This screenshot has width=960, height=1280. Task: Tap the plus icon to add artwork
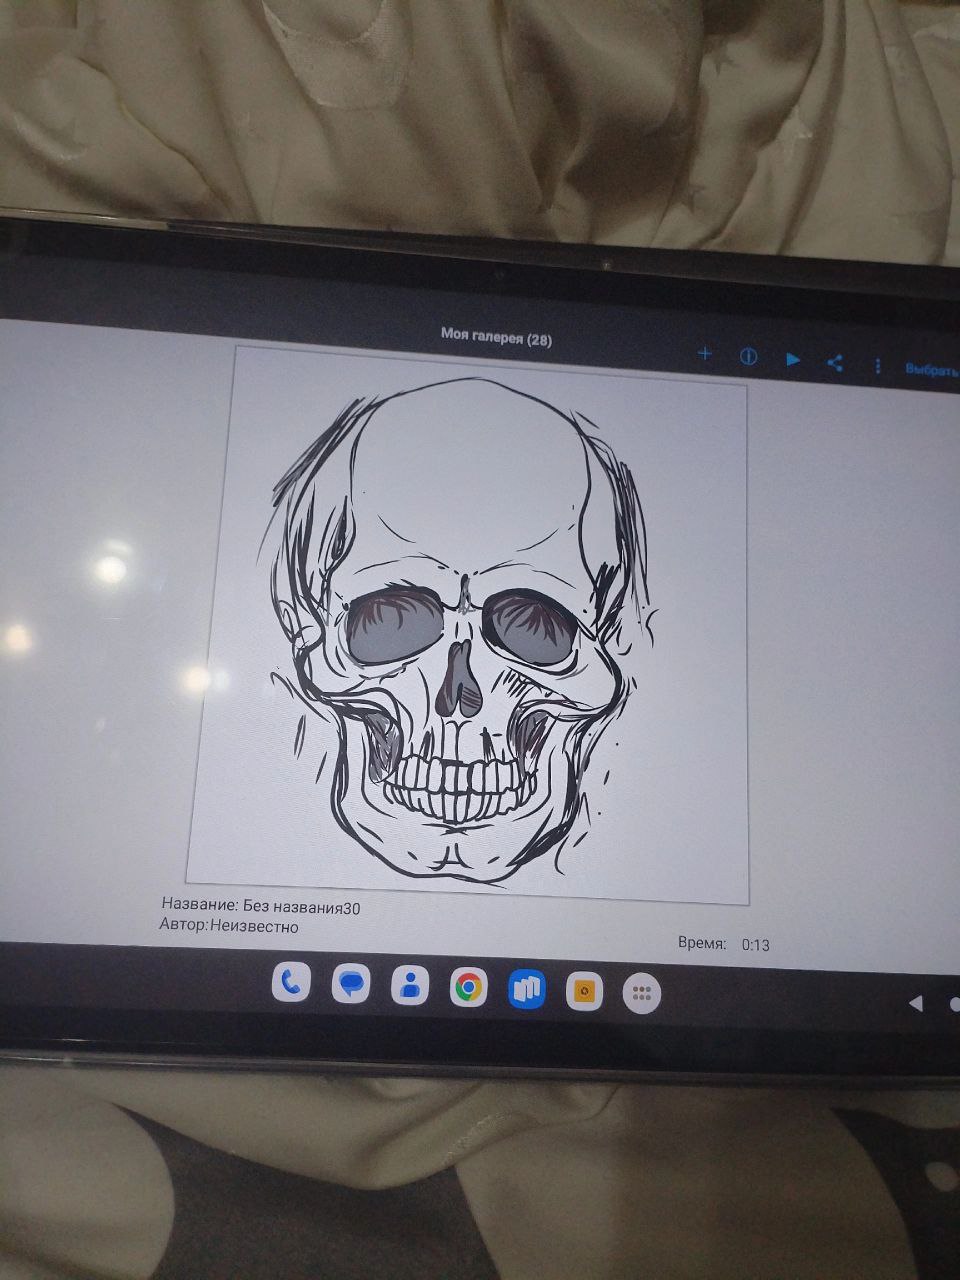[x=704, y=354]
